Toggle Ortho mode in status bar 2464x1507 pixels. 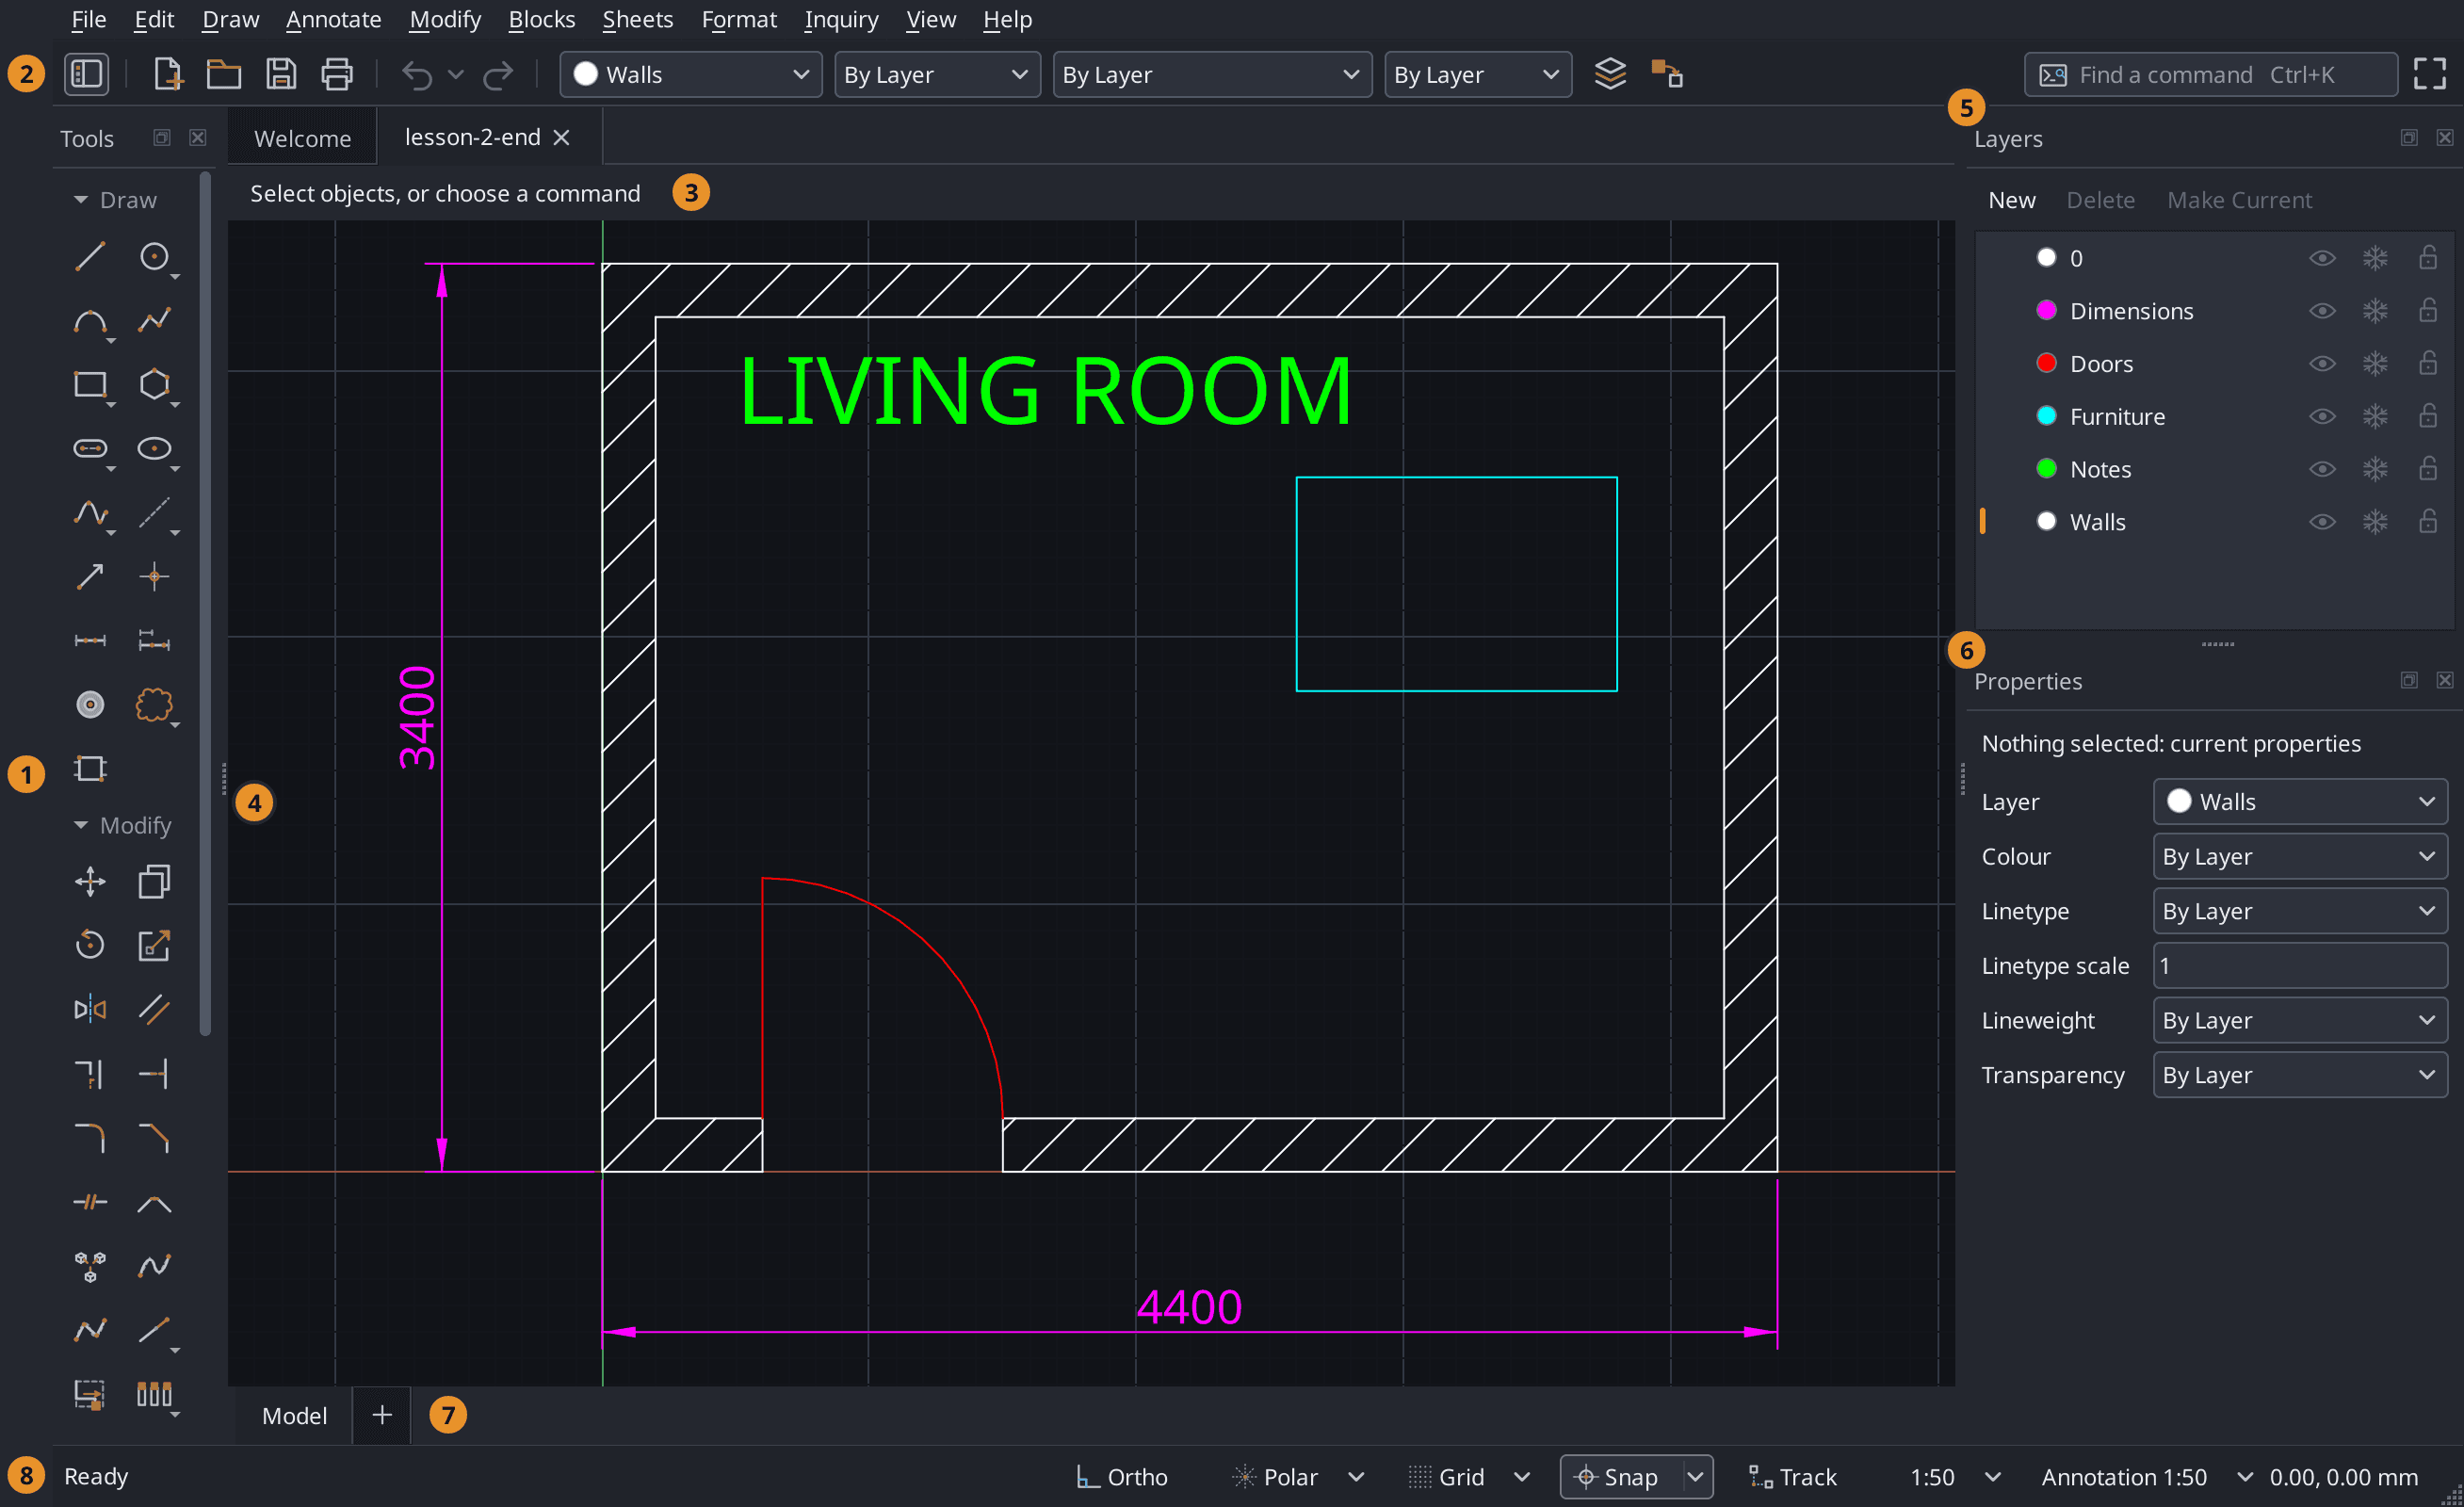coord(1121,1477)
